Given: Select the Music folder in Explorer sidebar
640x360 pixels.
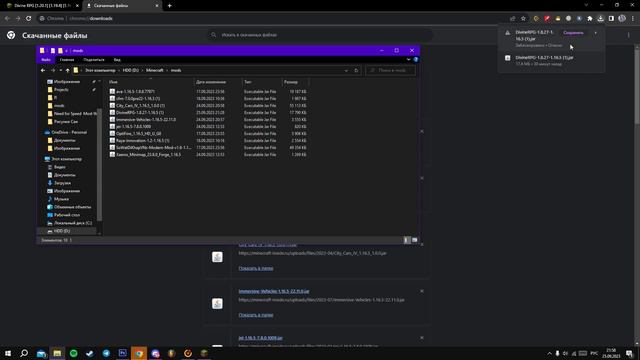Looking at the screenshot, I should 61,199.
